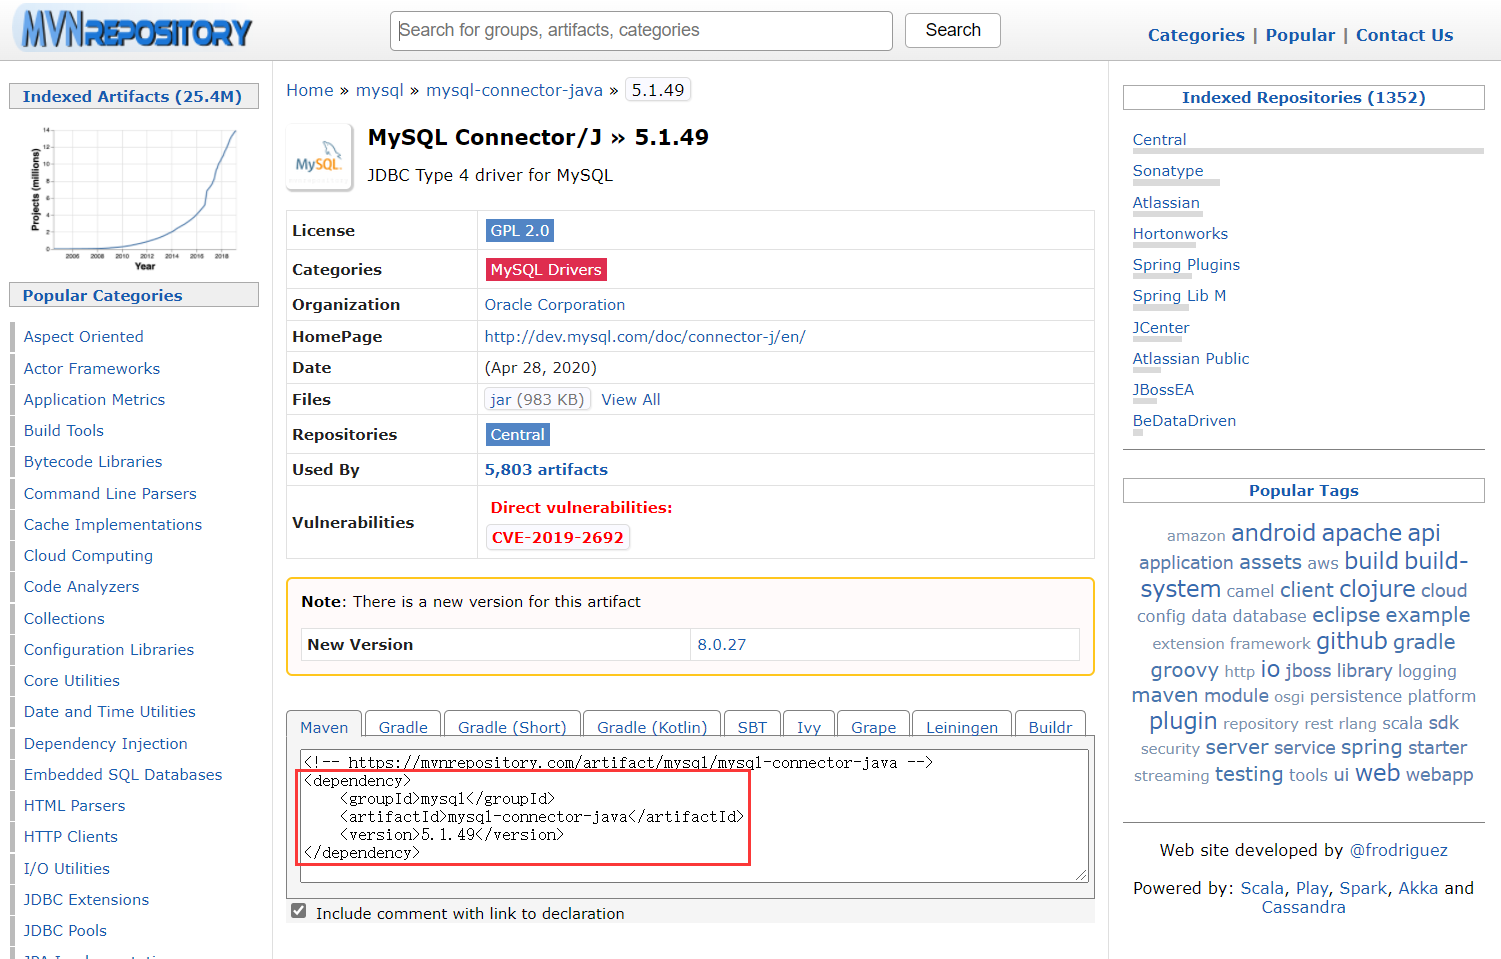This screenshot has width=1501, height=959.
Task: Open JDBC Extensions category
Action: click(x=86, y=899)
